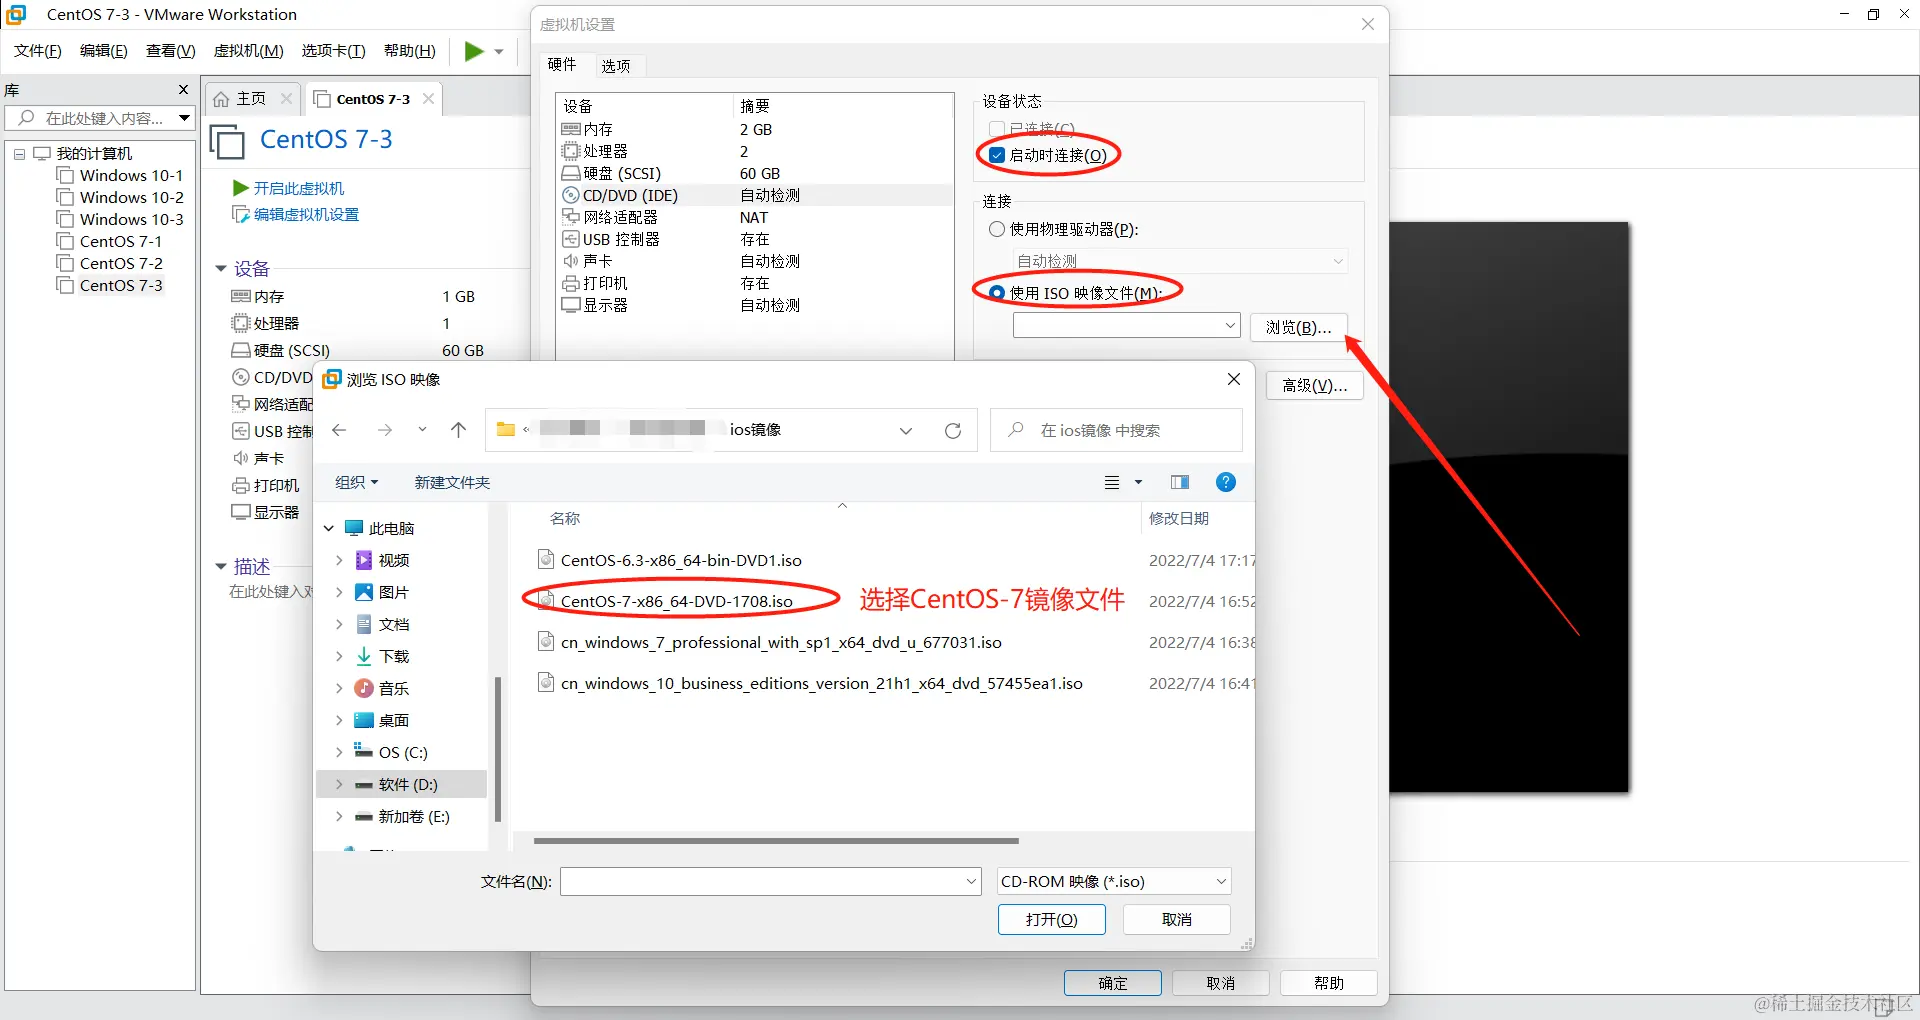Select CentOS-7-x86_64-DVD-1708.iso file
The image size is (1920, 1020).
coord(676,601)
